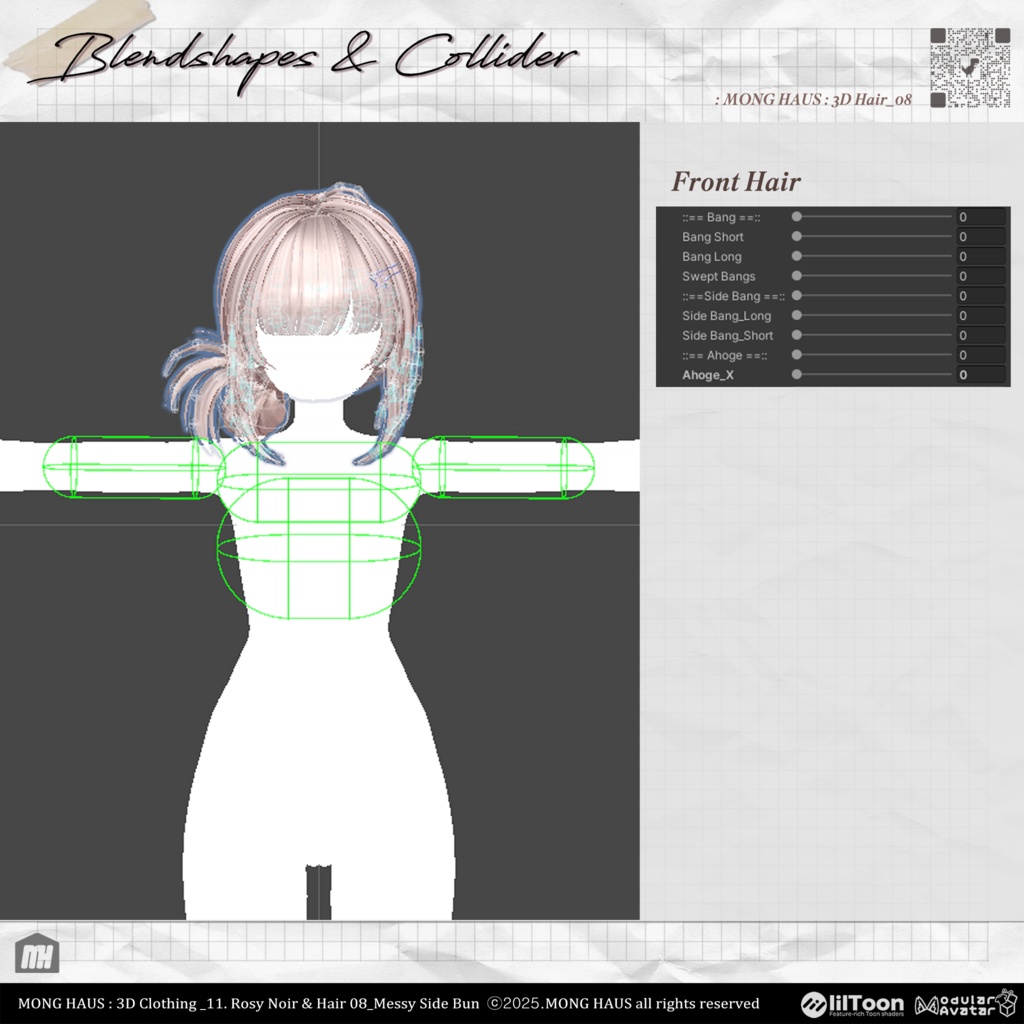Click the Bang Long slider handle
This screenshot has height=1024, width=1024.
(x=797, y=256)
